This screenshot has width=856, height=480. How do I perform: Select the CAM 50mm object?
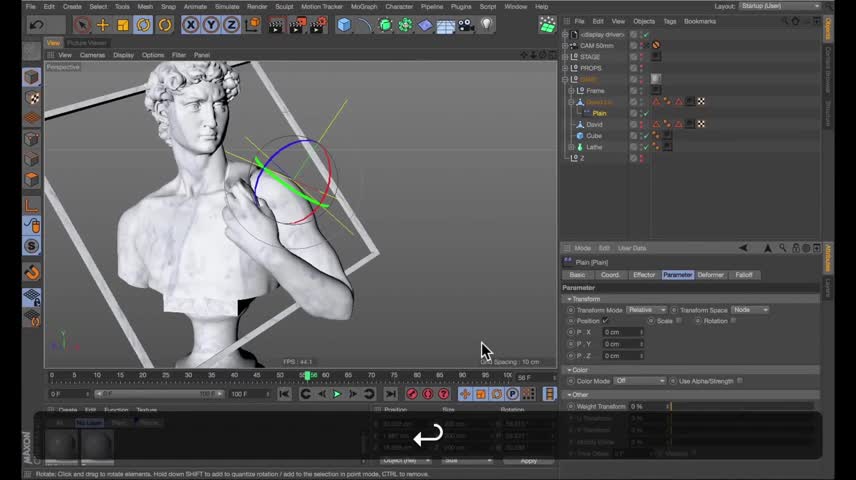pos(597,46)
